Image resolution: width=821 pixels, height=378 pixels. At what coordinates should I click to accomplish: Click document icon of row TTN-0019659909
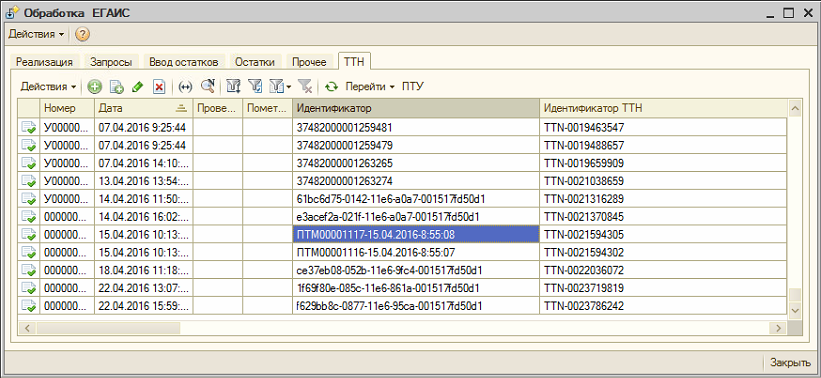click(28, 163)
